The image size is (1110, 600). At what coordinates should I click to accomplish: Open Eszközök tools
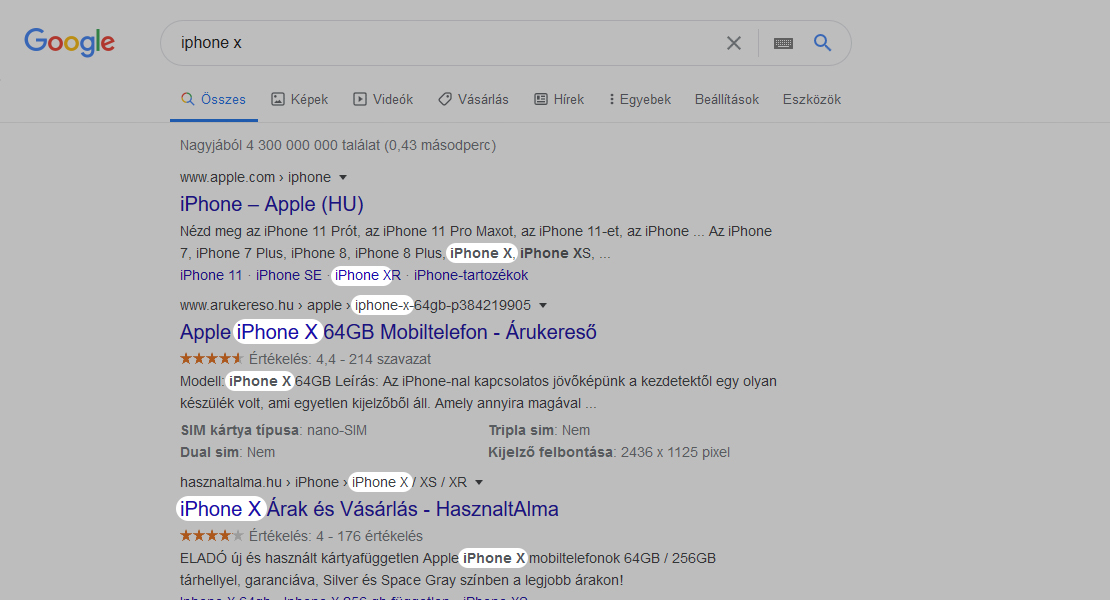tap(811, 100)
